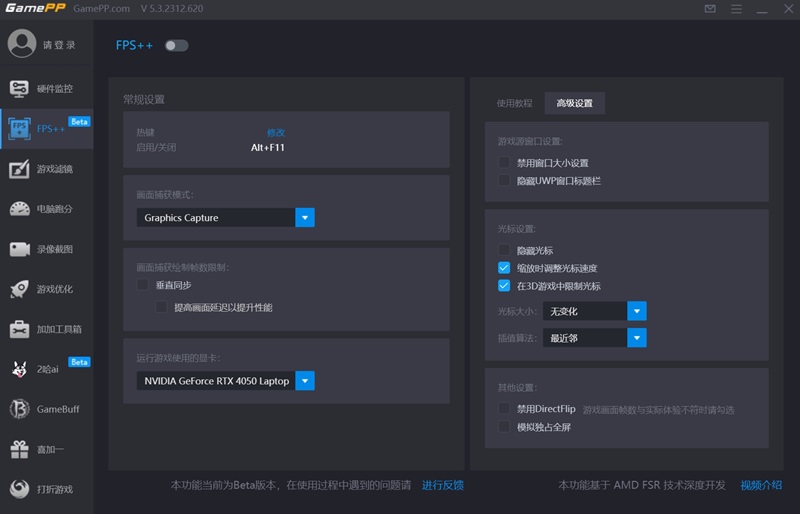Switch to the 使用教程 tab
The image size is (800, 514).
514,103
